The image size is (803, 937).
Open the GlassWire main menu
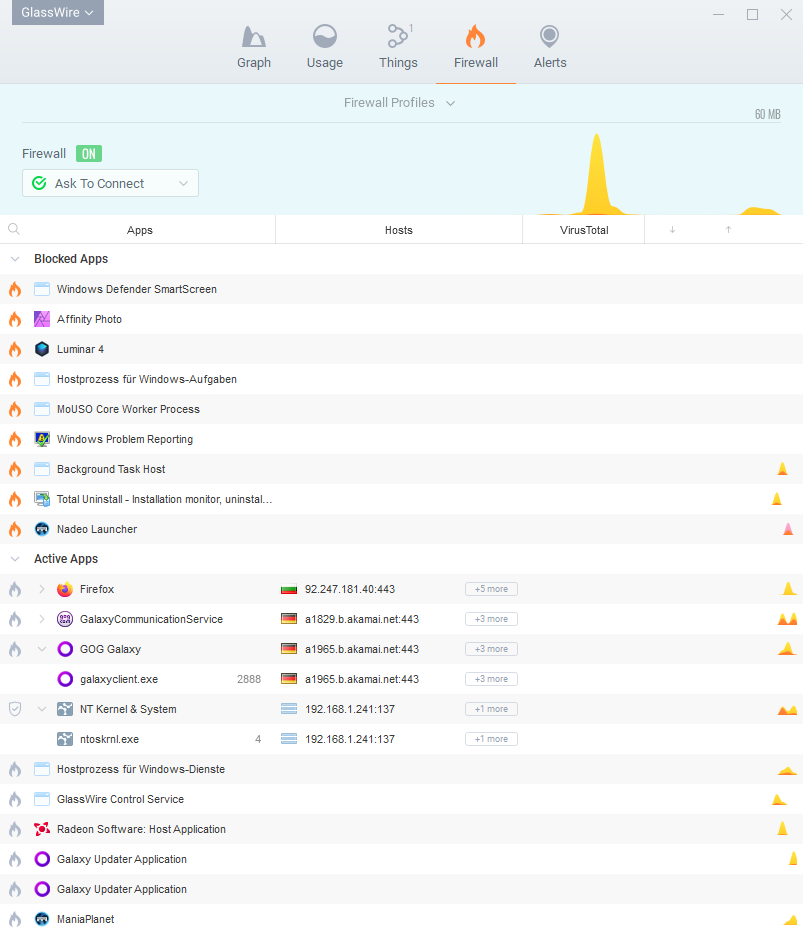pyautogui.click(x=57, y=13)
